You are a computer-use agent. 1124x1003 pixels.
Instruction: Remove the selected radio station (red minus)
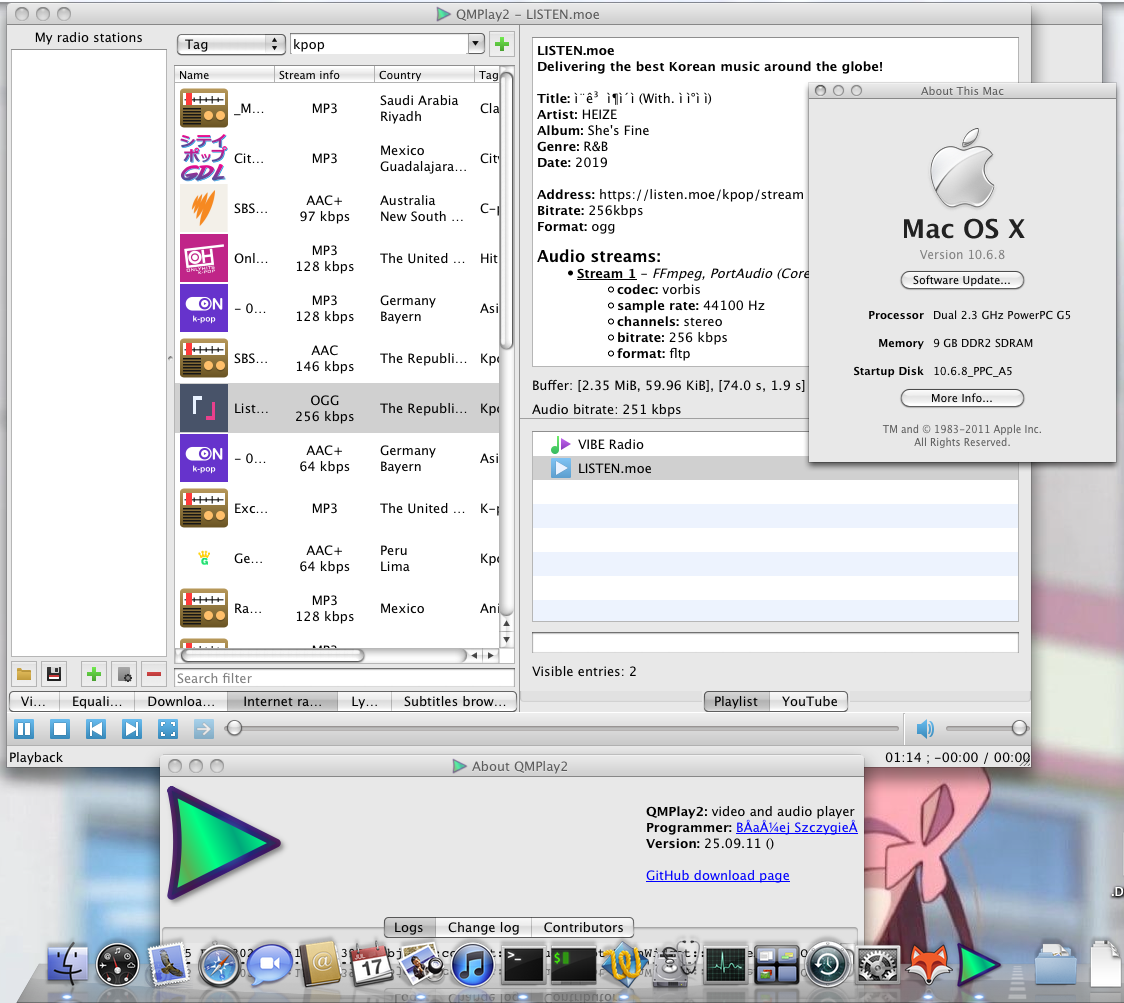(153, 674)
